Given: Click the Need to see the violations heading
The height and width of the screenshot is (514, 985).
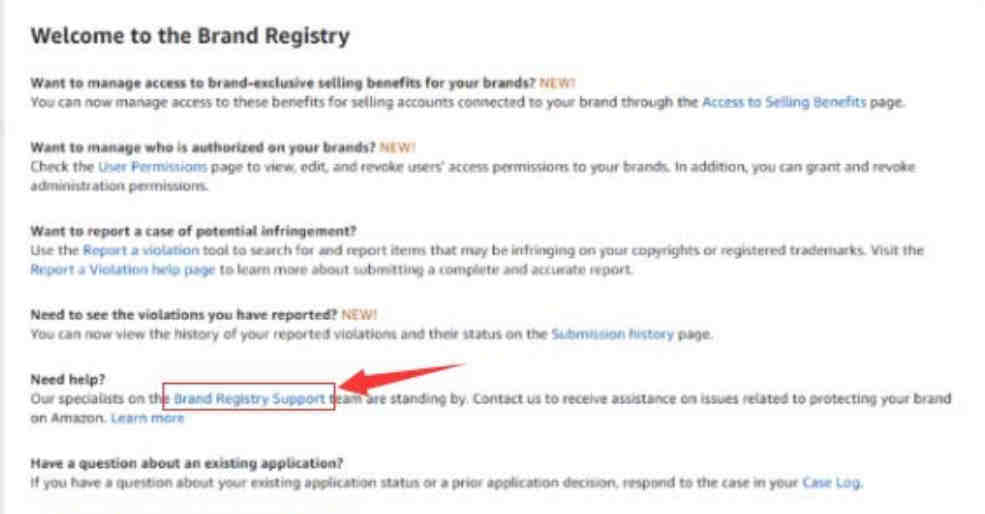Looking at the screenshot, I should [184, 315].
